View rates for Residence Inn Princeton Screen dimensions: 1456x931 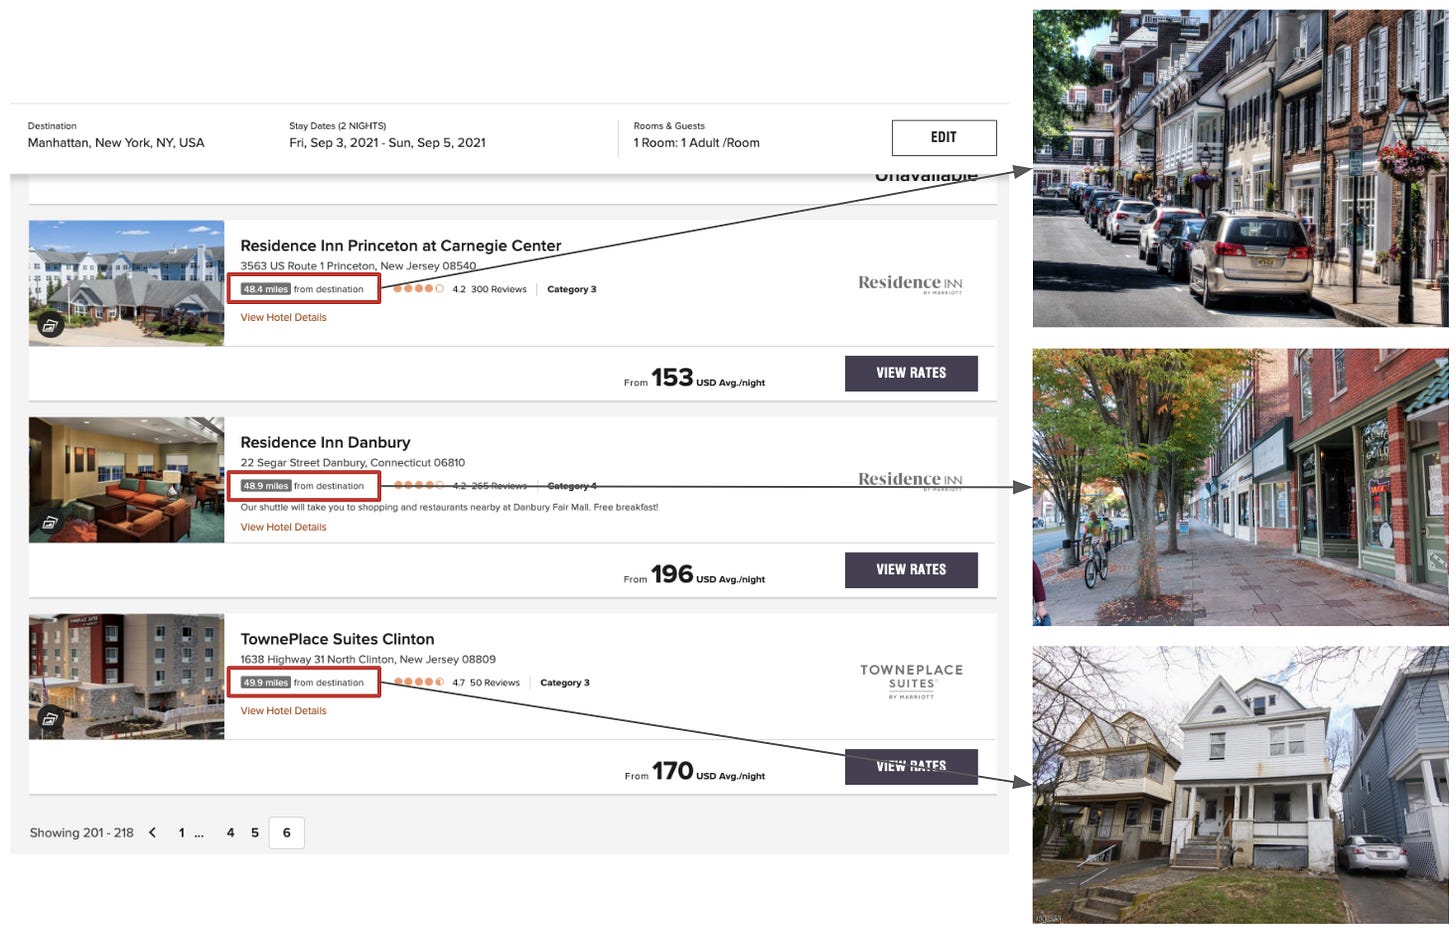[911, 373]
